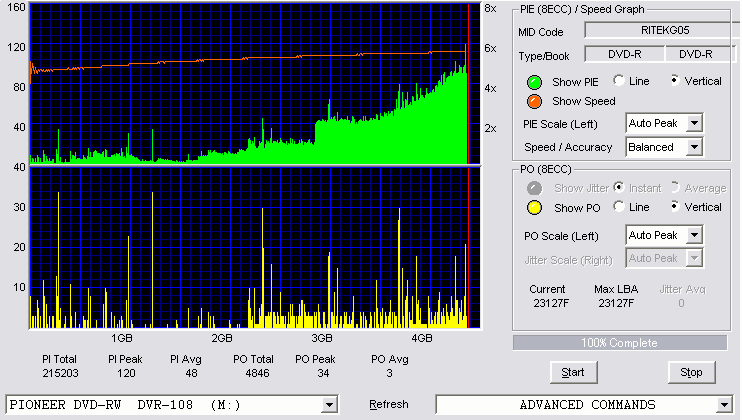742x420 pixels.
Task: Select Vertical mode for PIE graph
Action: point(674,80)
